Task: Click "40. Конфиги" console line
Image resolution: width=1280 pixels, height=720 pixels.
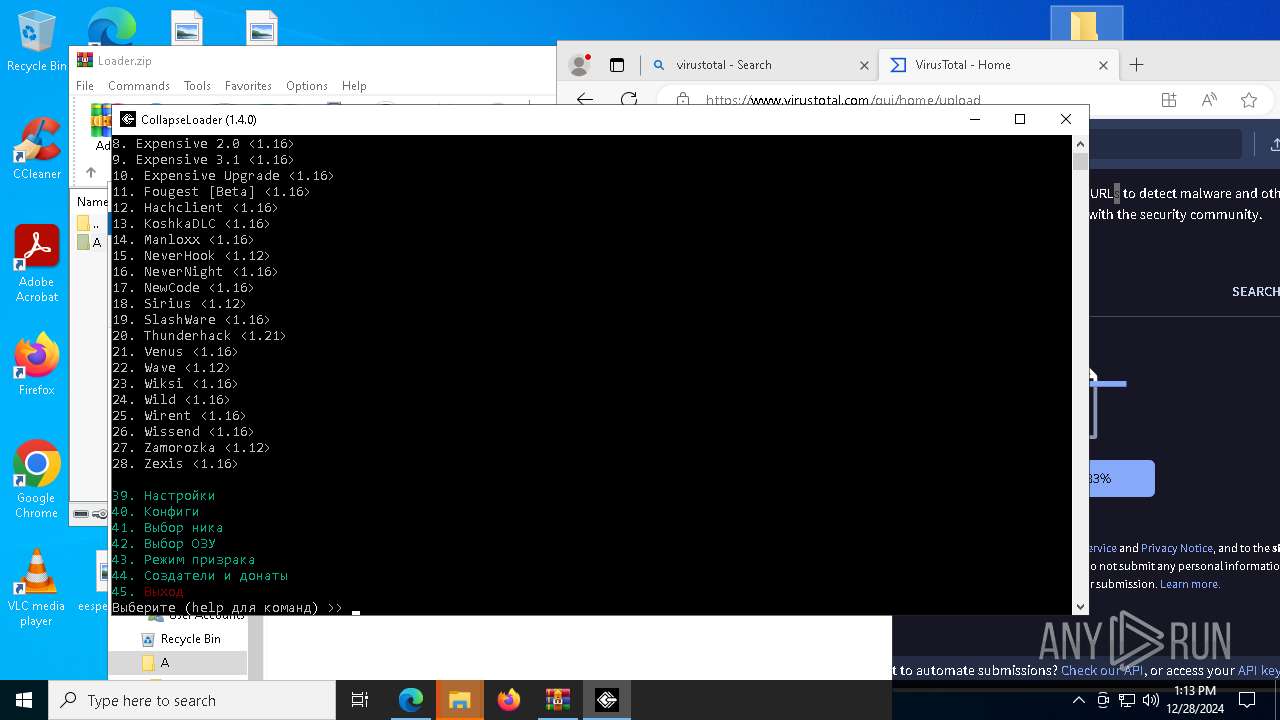Action: pyautogui.click(x=155, y=512)
